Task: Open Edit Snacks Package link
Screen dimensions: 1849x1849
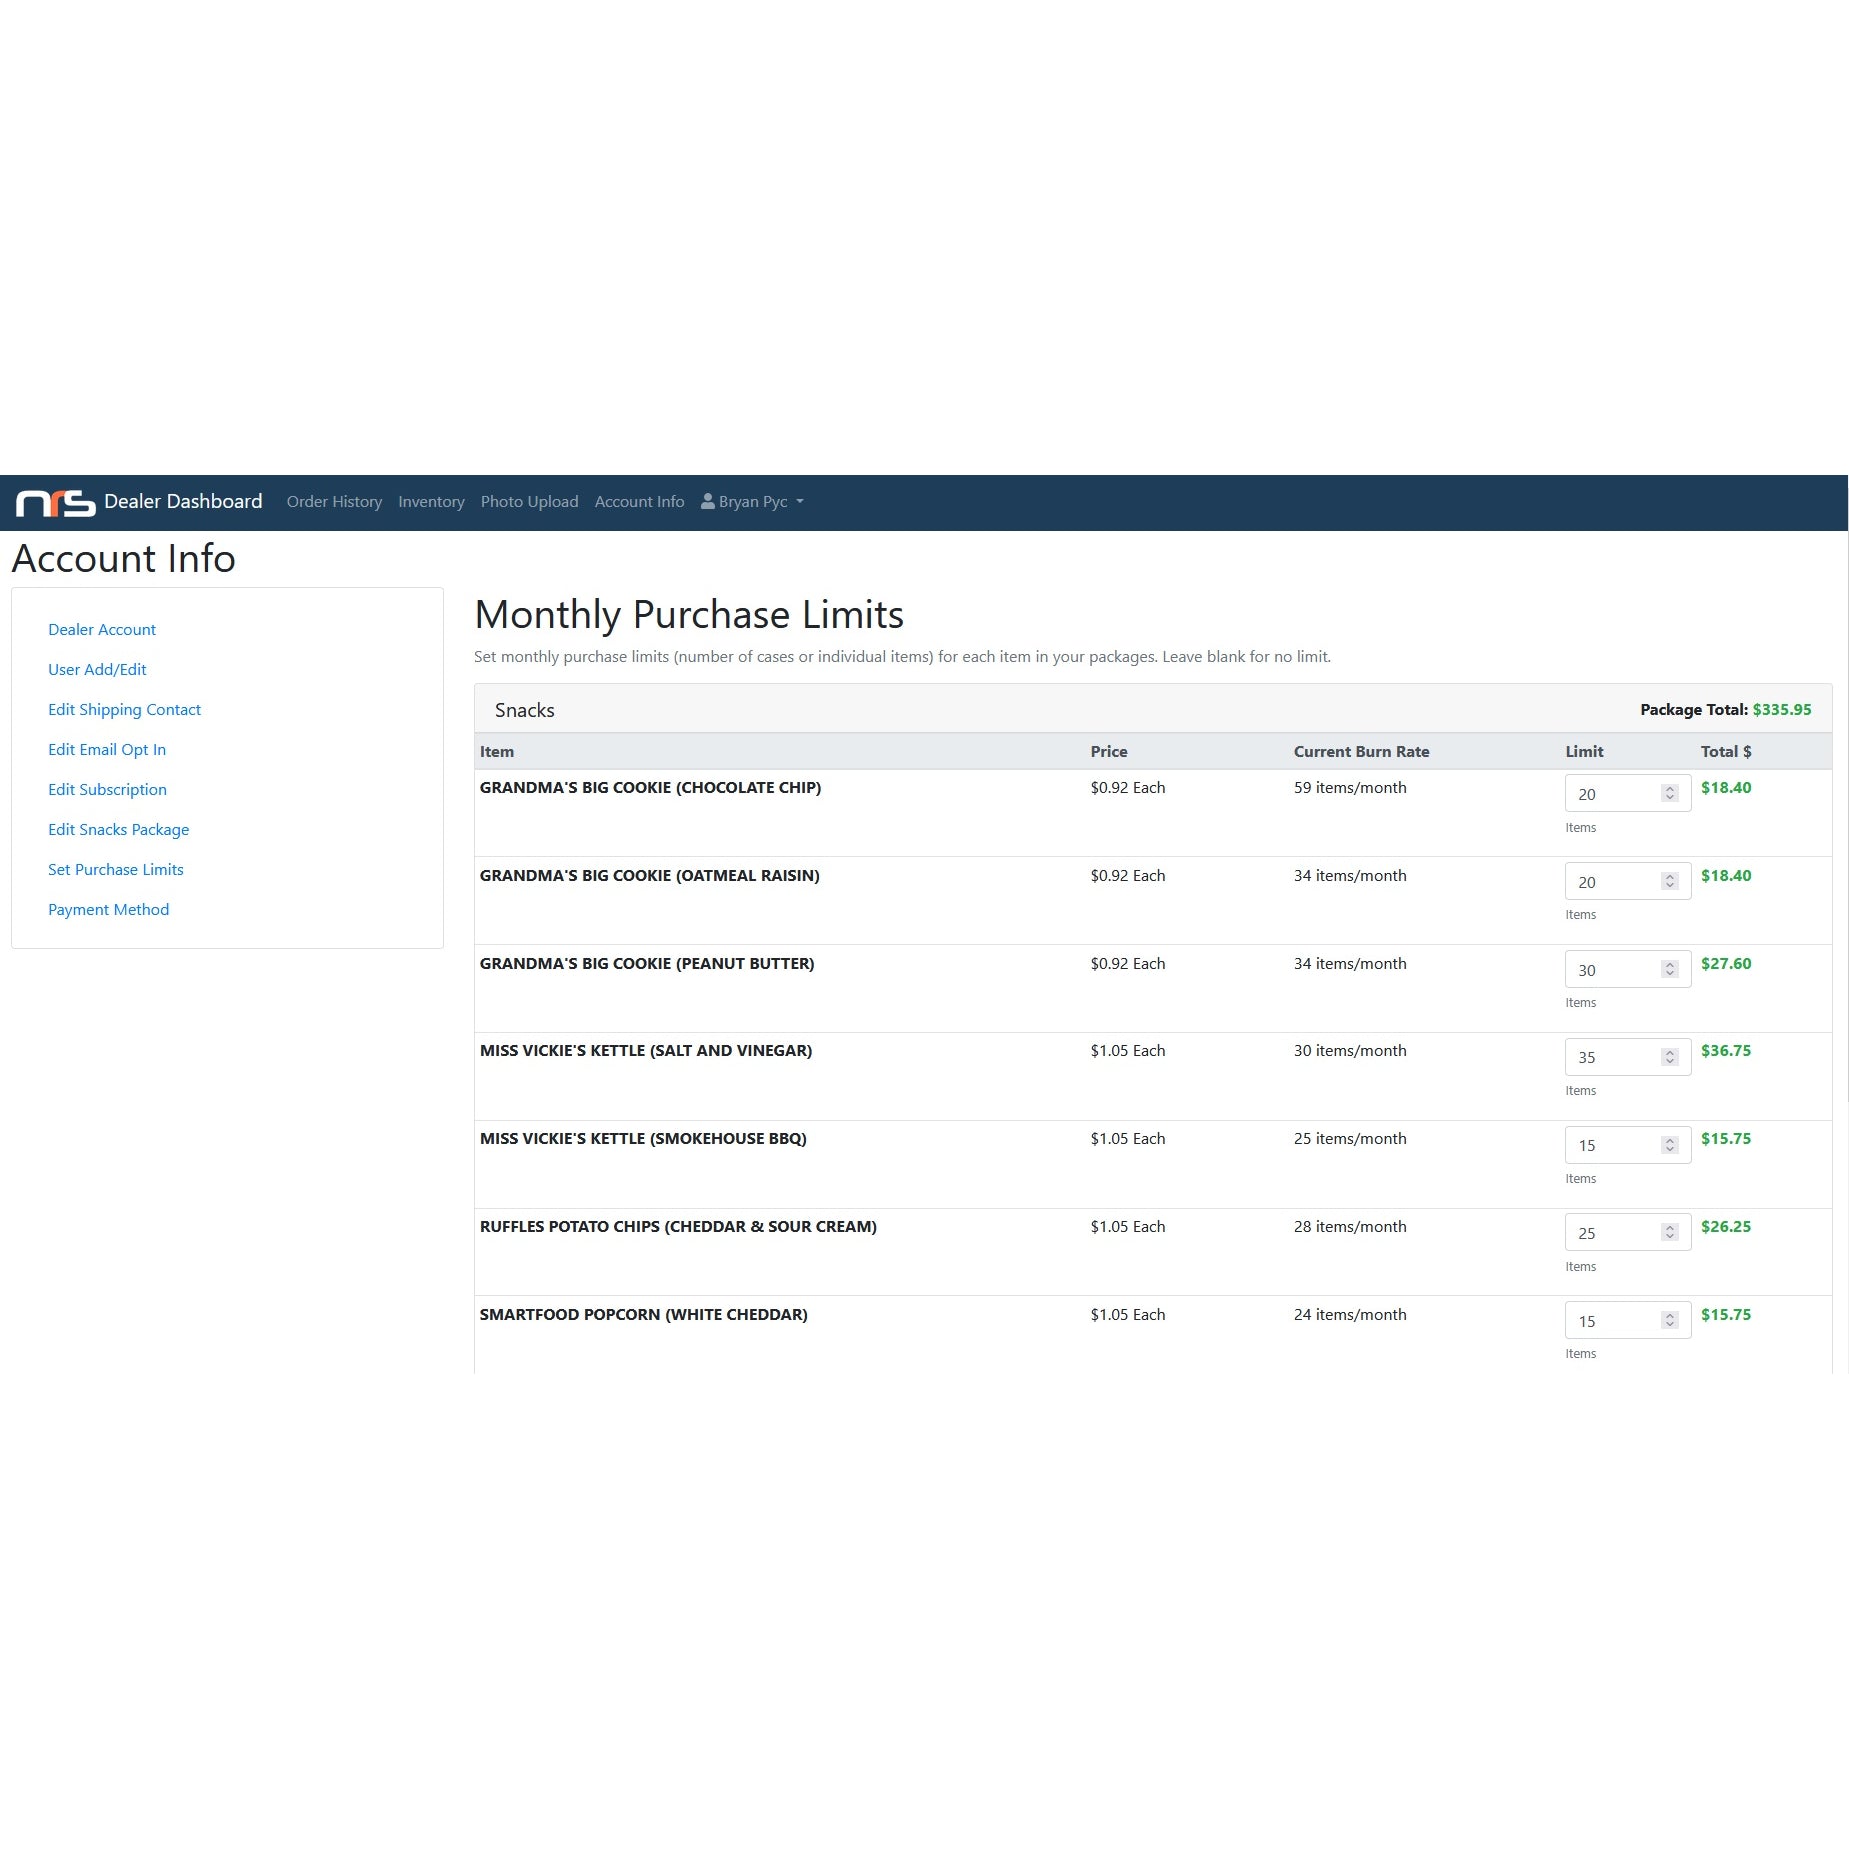Action: 118,830
